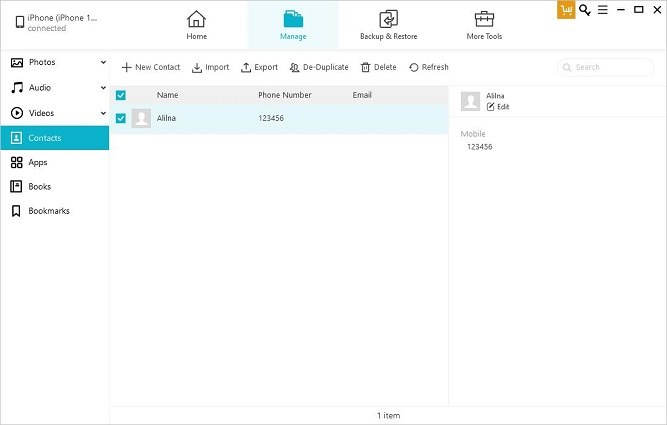
Task: Click Edit in contact details panel
Action: coord(497,106)
